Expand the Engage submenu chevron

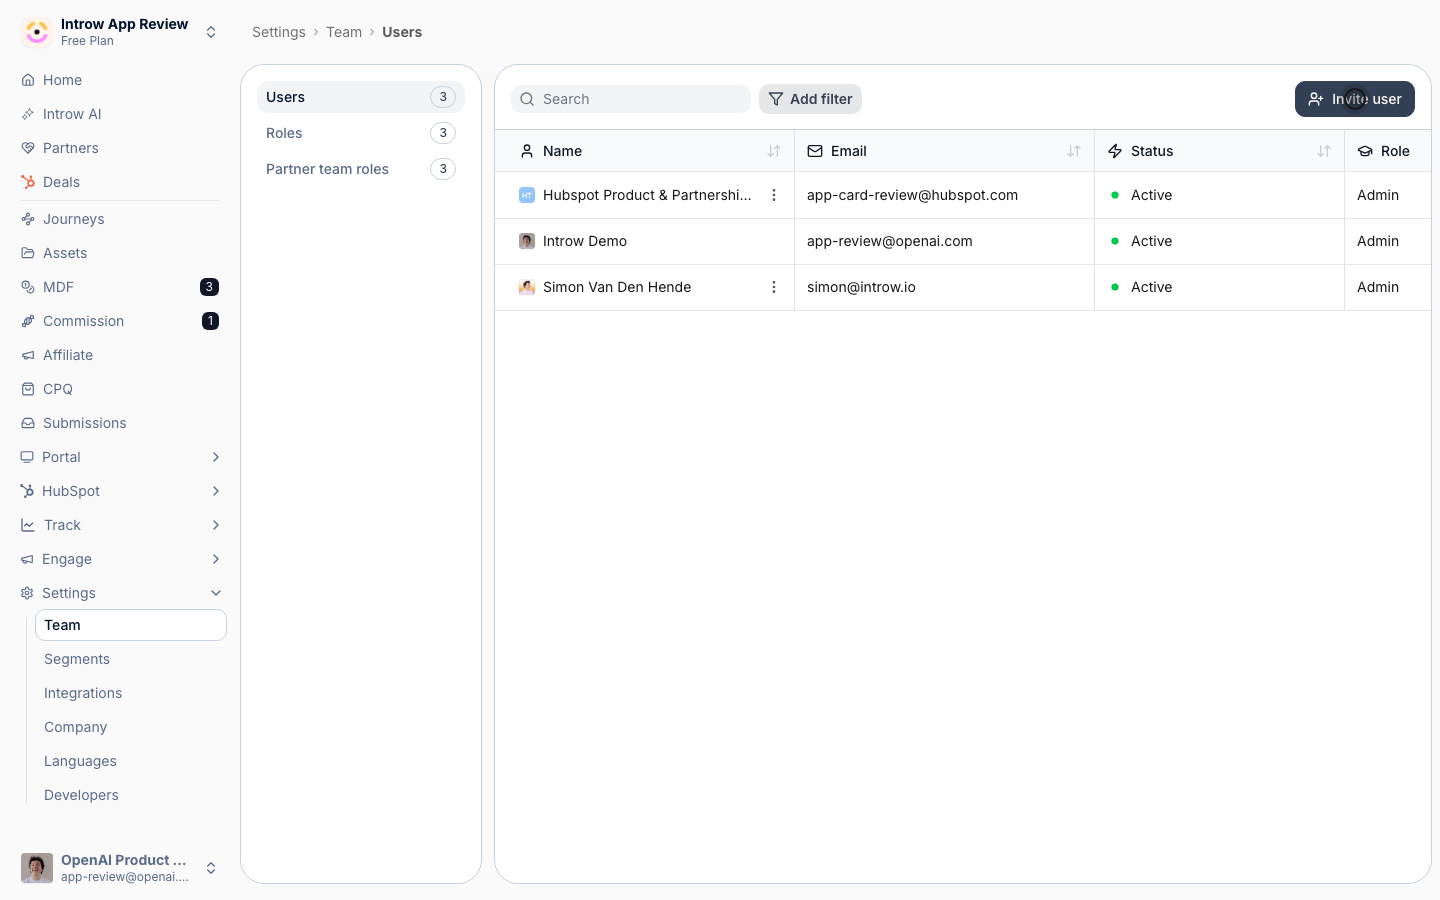(216, 559)
